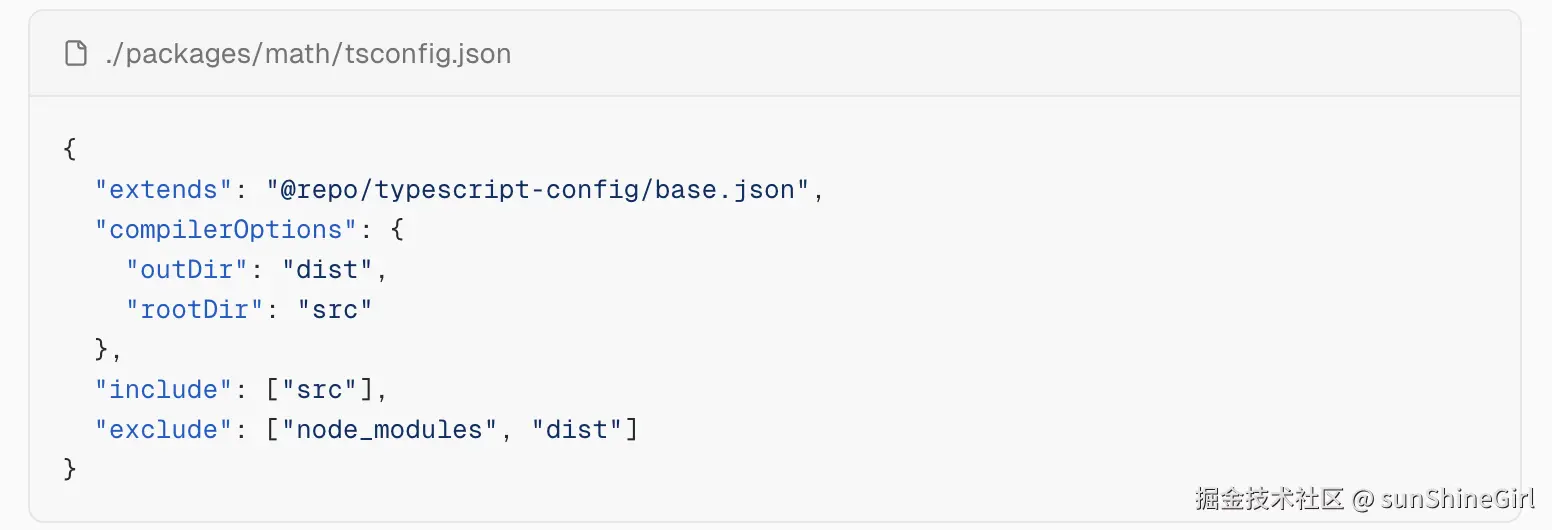Click the "node_modules" string in exclude array
1552x530 pixels.
(389, 430)
